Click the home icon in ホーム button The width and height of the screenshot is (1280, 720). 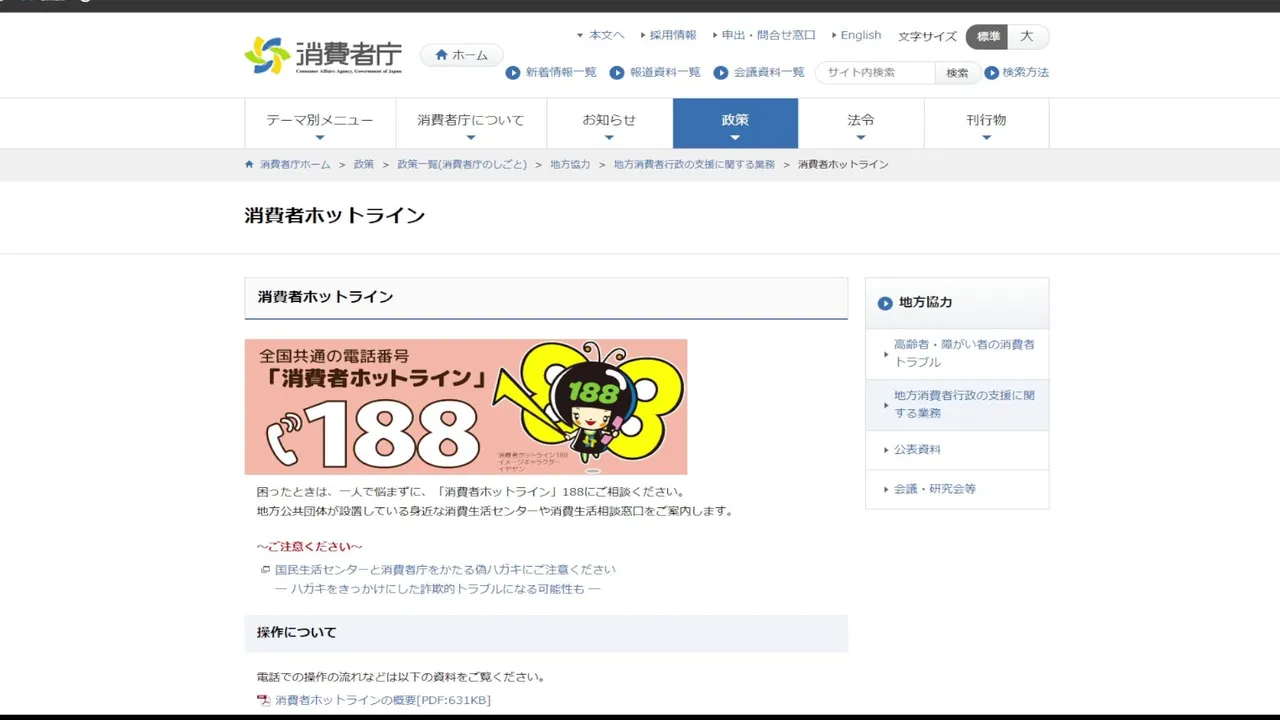tap(441, 55)
